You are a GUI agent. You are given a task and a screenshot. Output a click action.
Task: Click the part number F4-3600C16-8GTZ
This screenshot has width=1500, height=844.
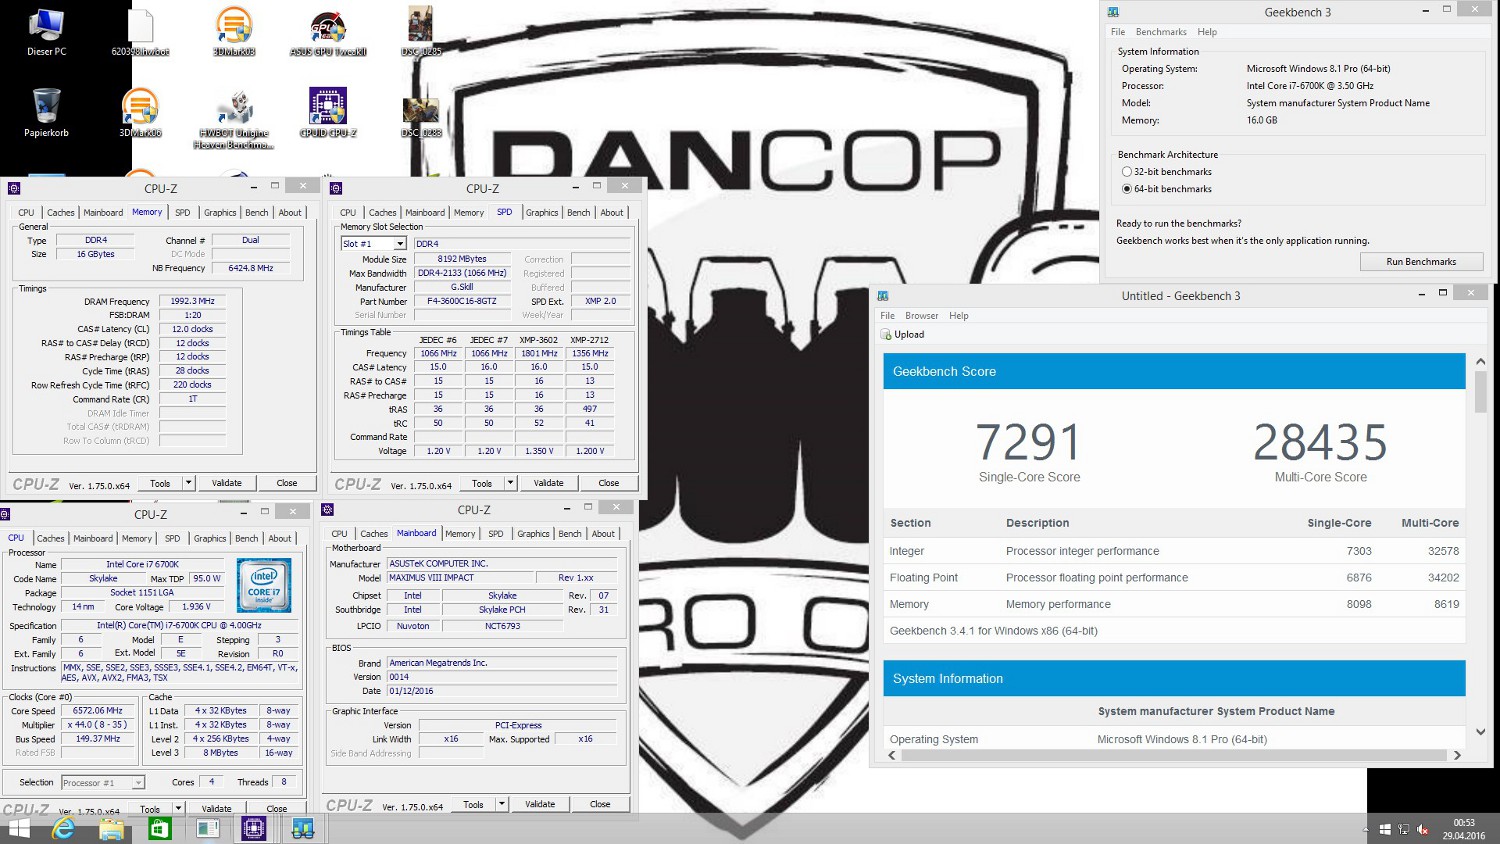point(462,301)
